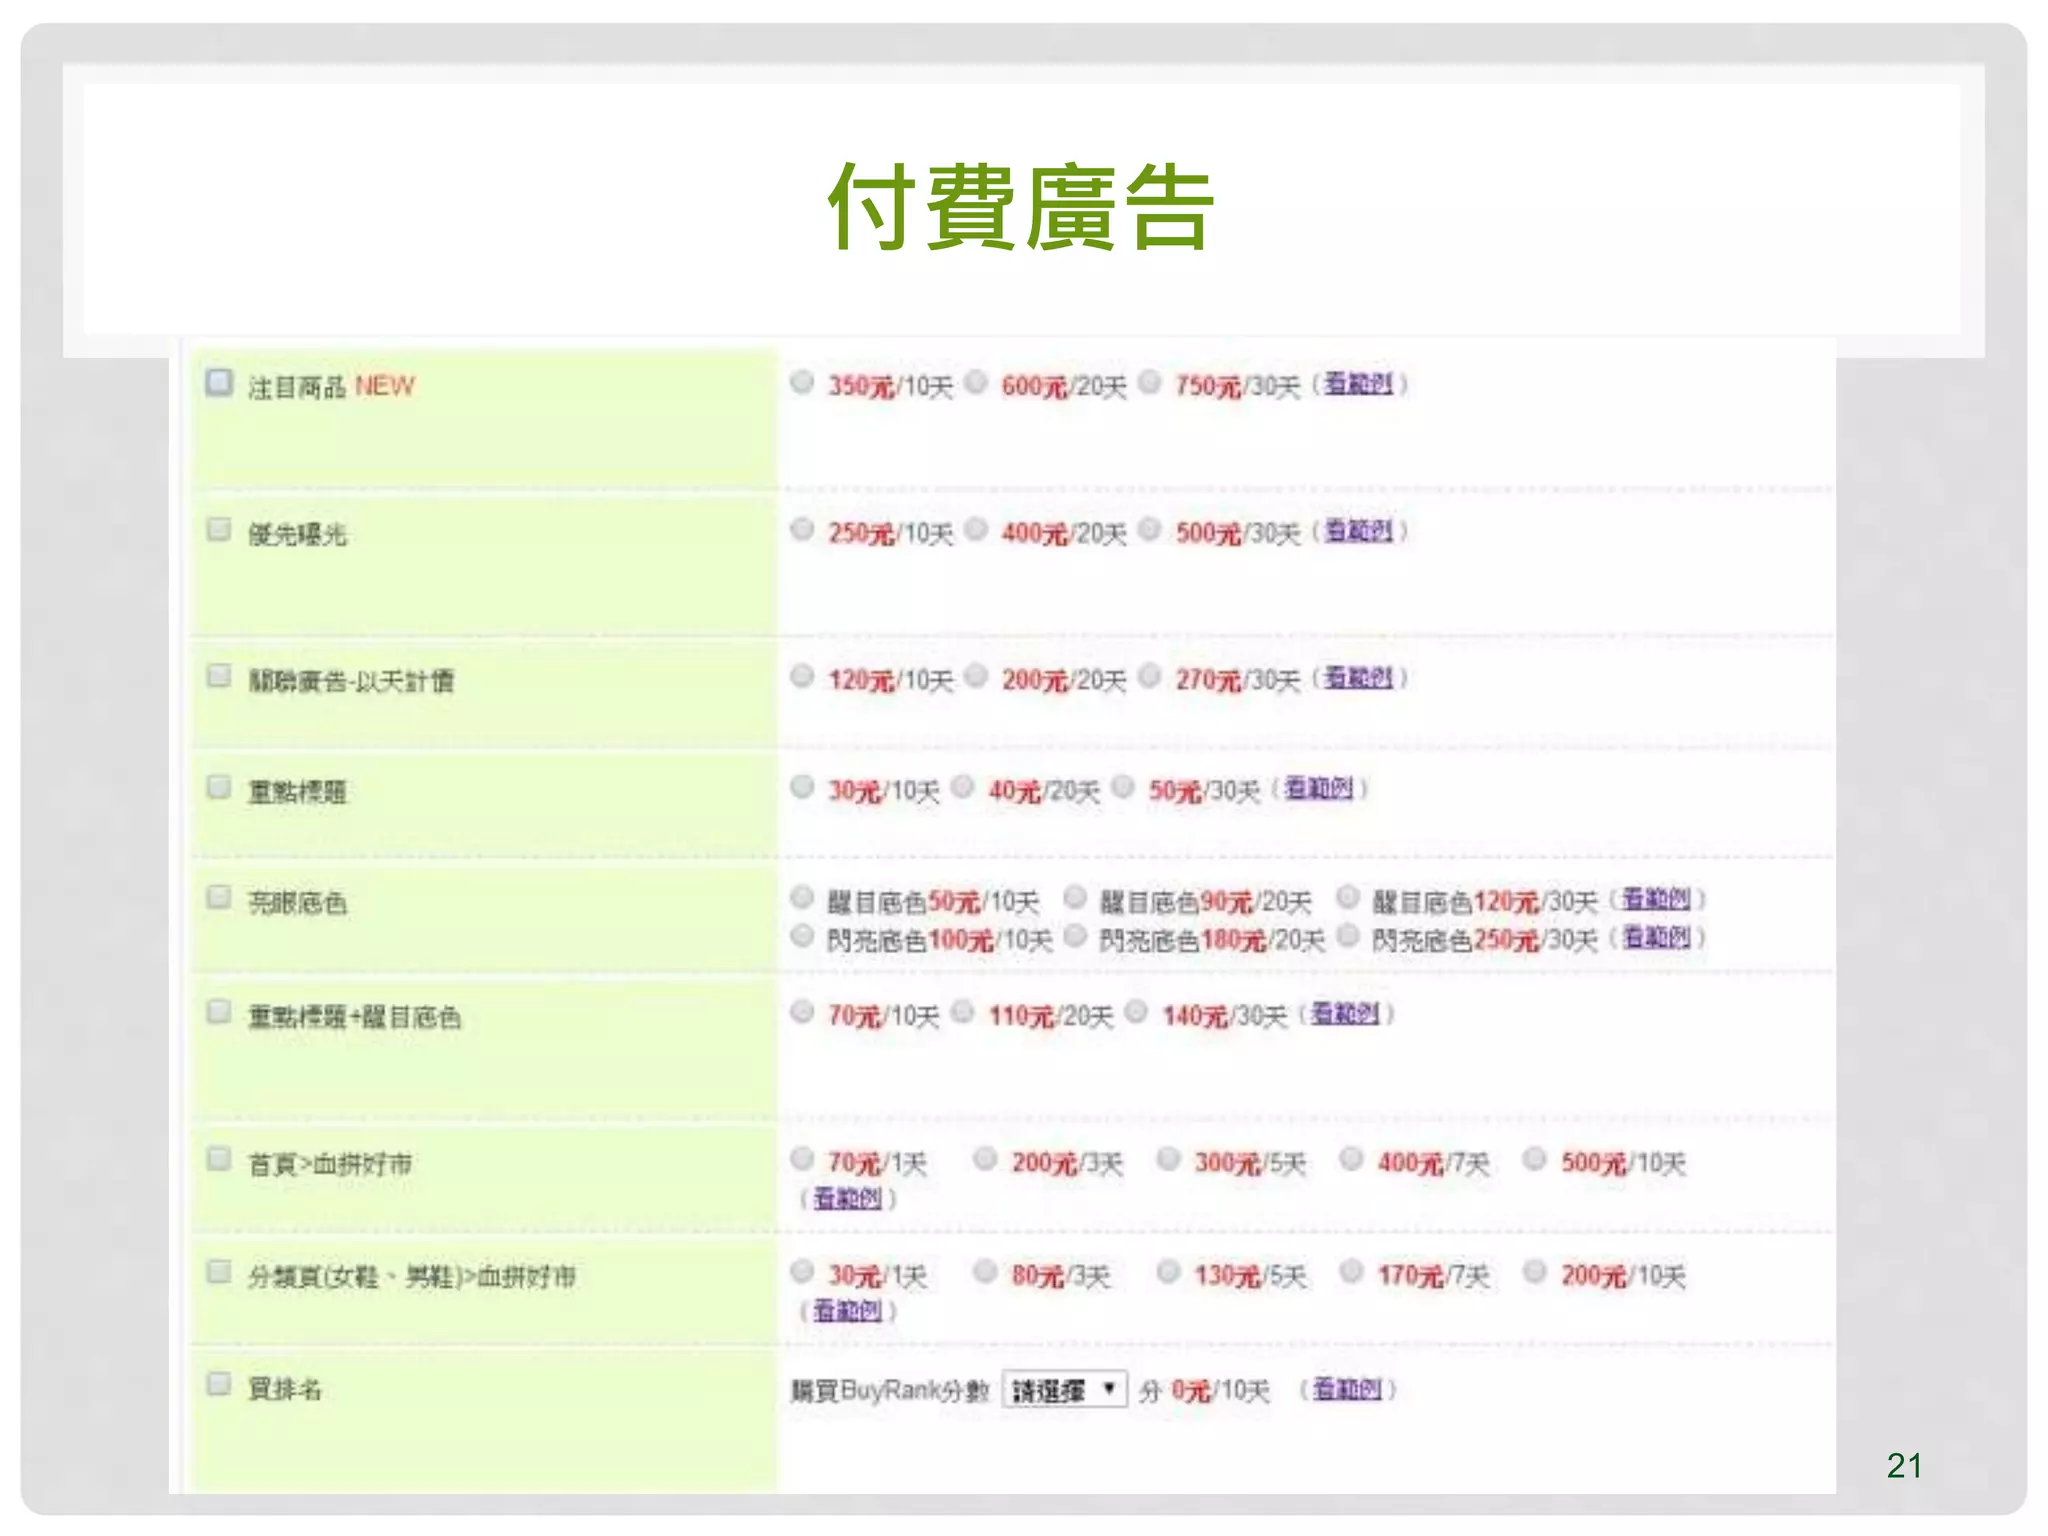Image resolution: width=2048 pixels, height=1536 pixels.
Task: Open 看範例 link in 買排名 row
Action: click(1347, 1389)
